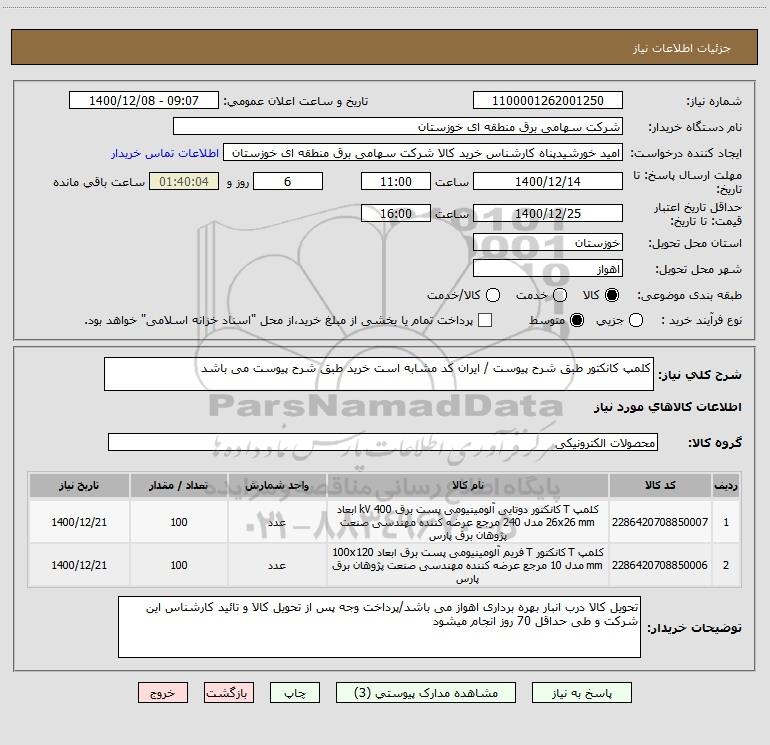Click row 2 product name with 100x120 mm

(x=468, y=565)
